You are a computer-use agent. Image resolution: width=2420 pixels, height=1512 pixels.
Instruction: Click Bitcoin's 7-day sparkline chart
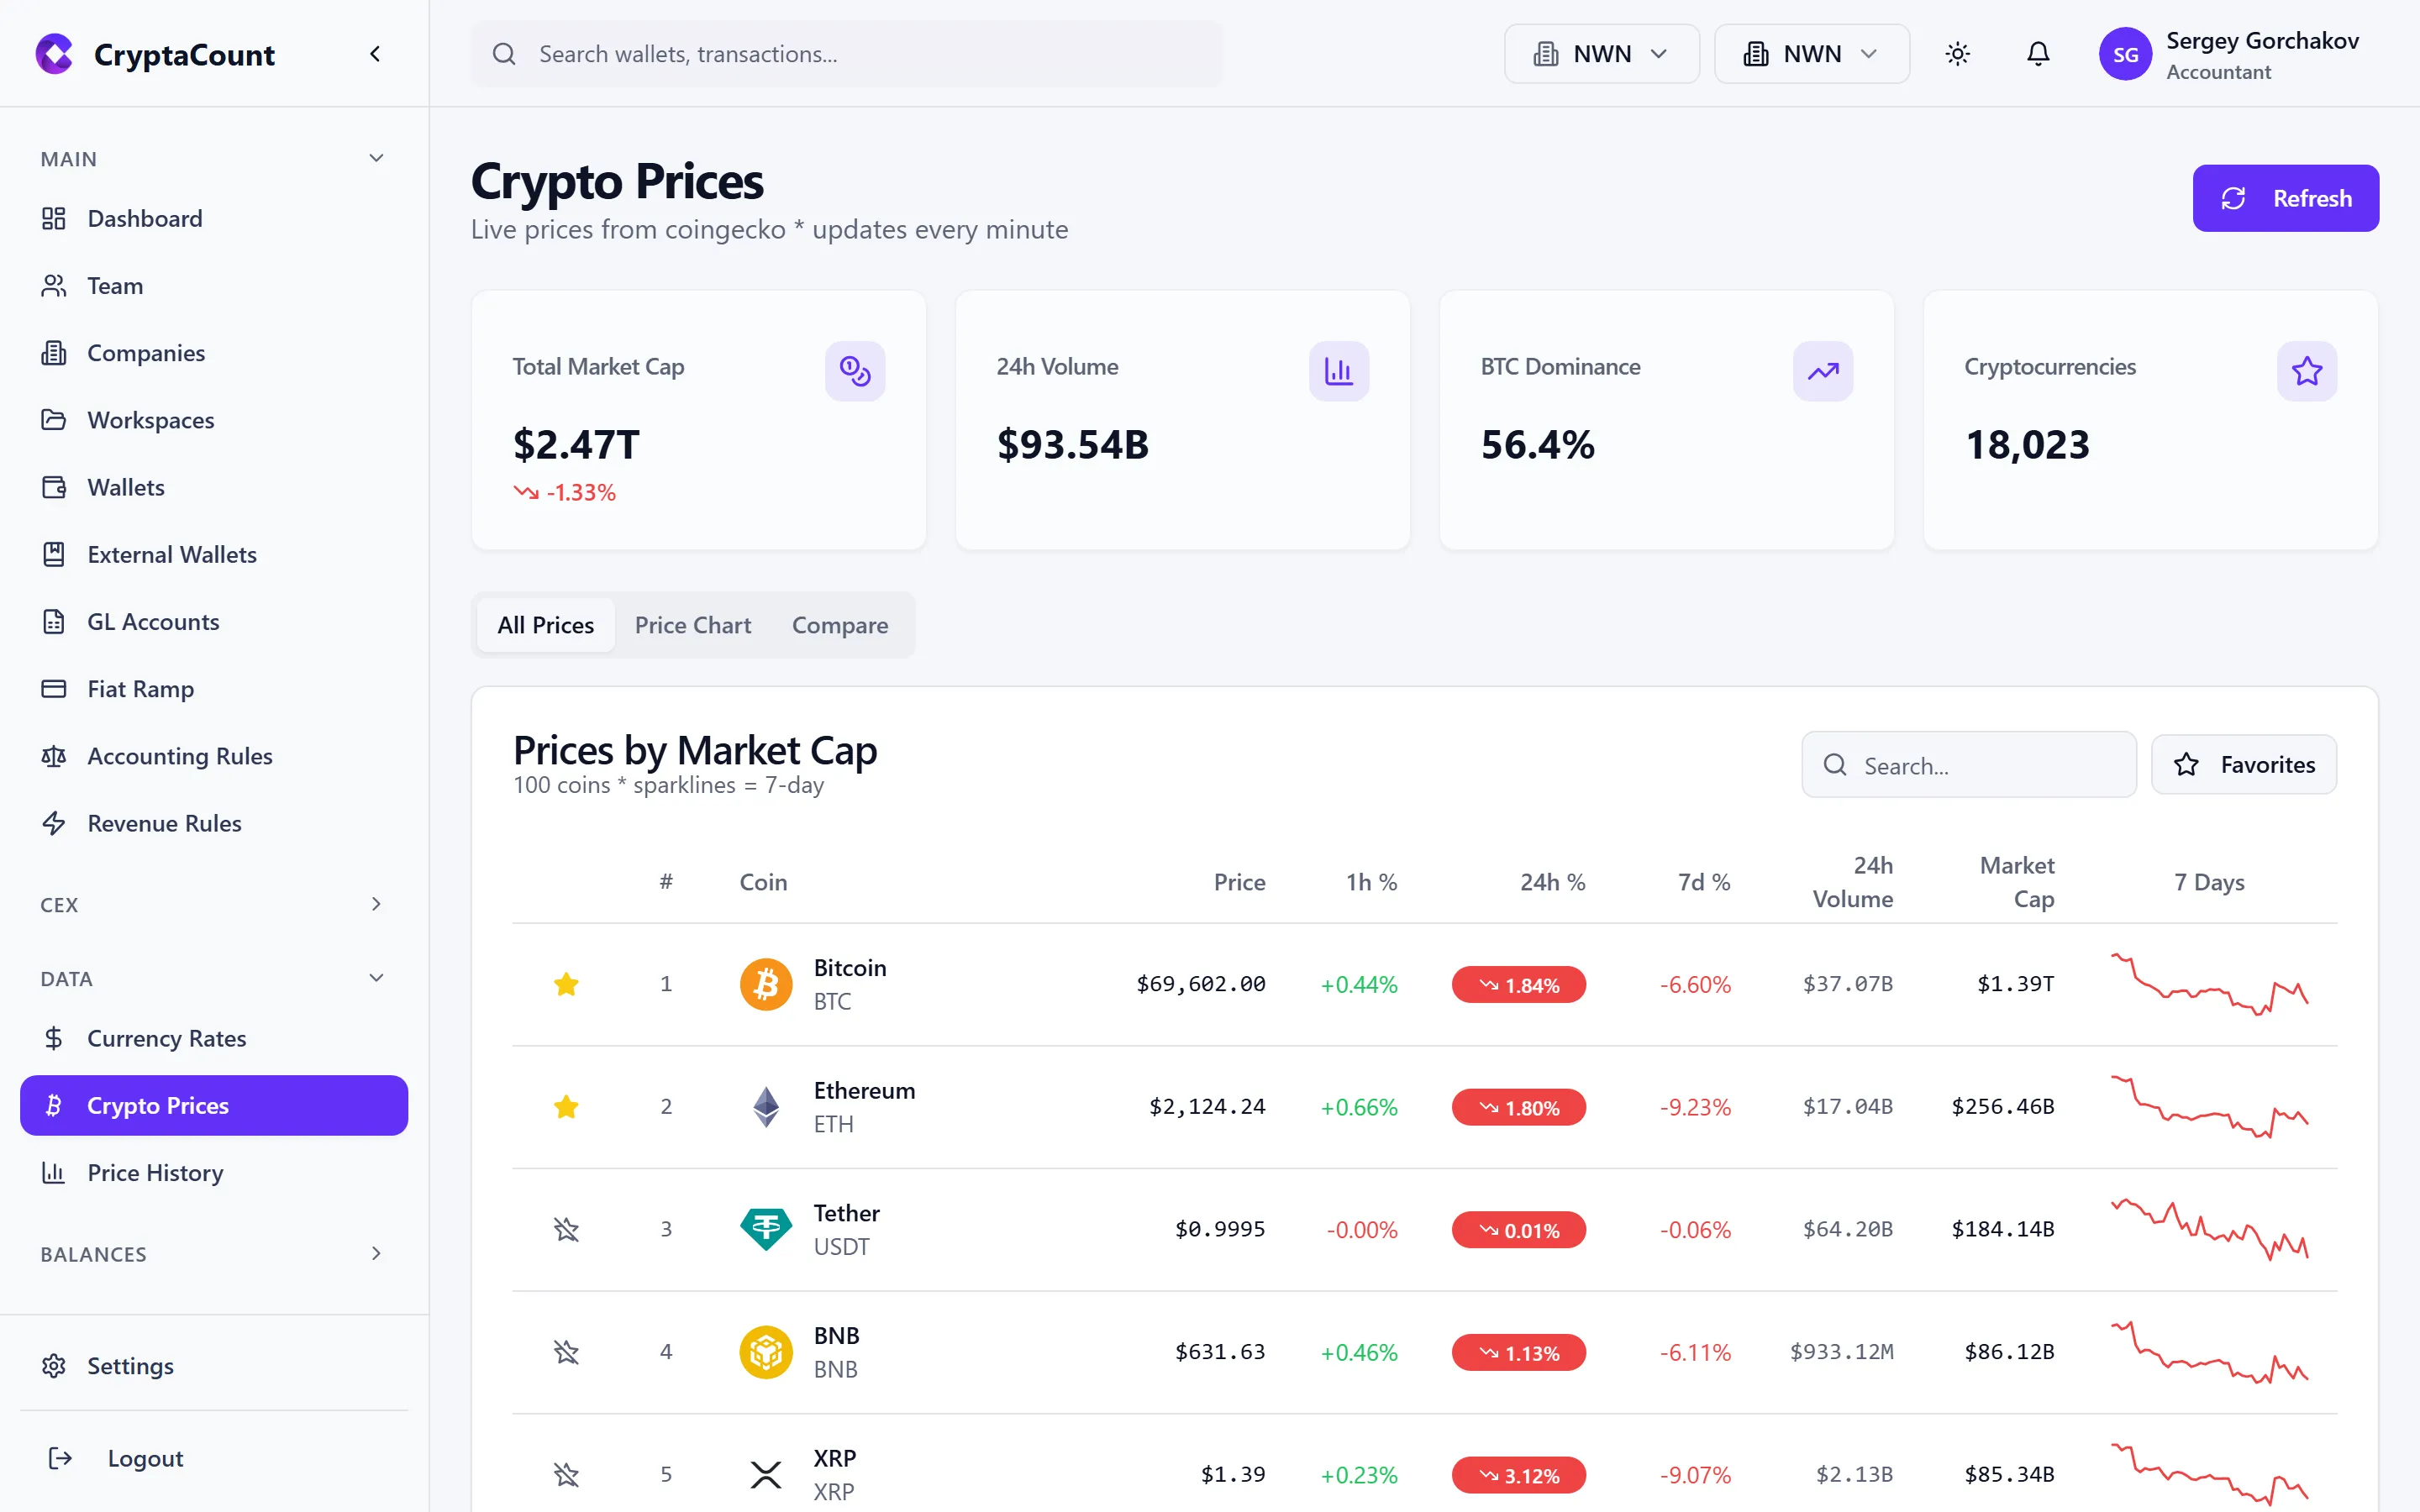2211,984
